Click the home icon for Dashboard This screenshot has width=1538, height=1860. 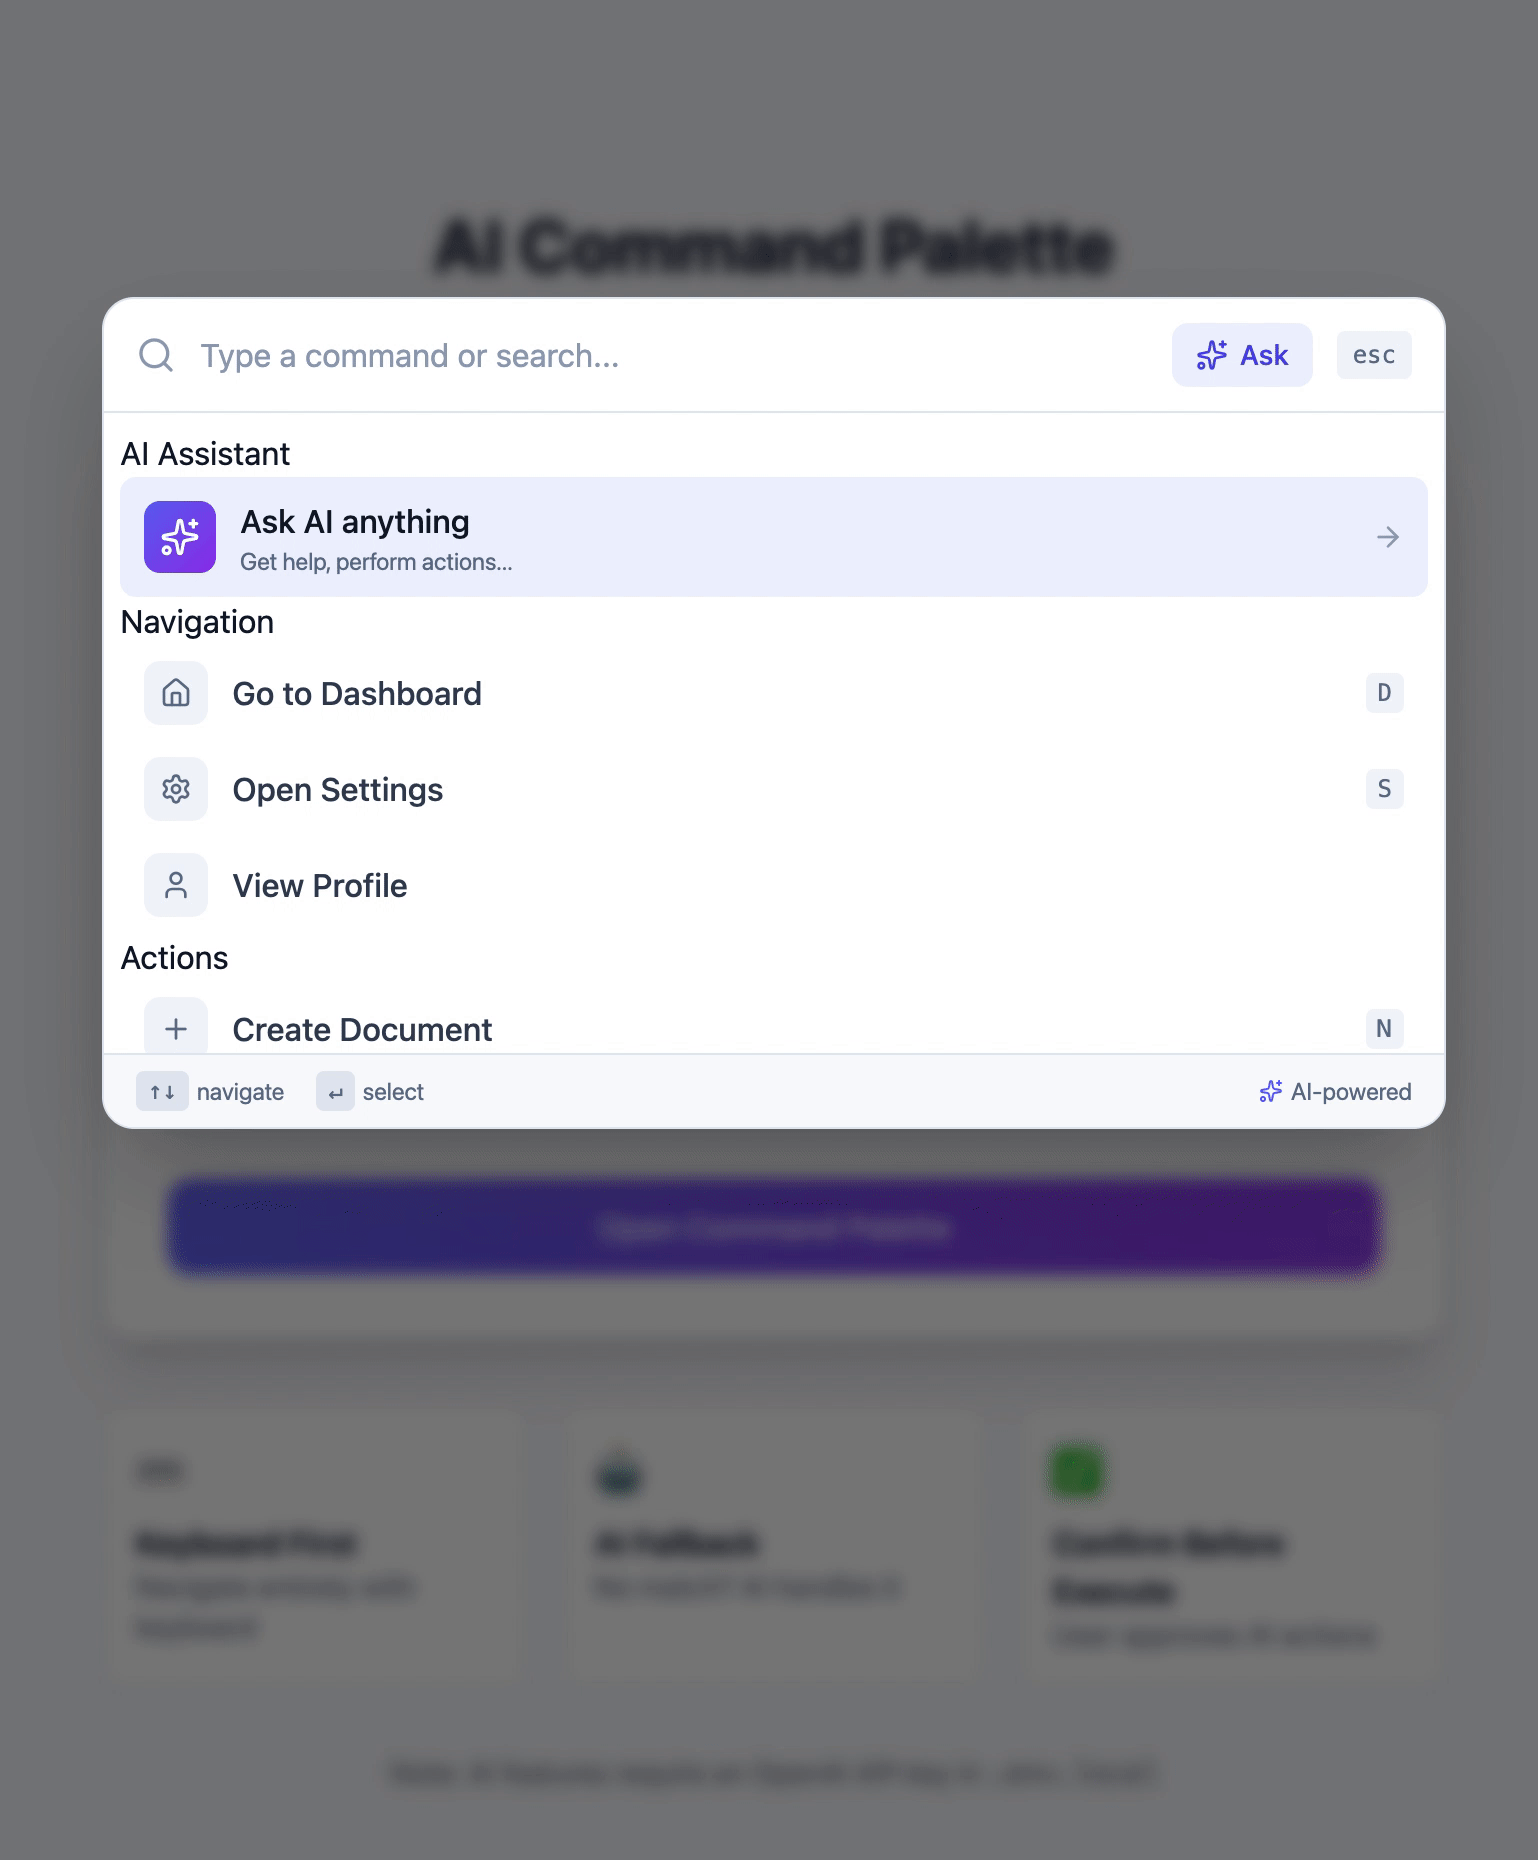pyautogui.click(x=176, y=693)
